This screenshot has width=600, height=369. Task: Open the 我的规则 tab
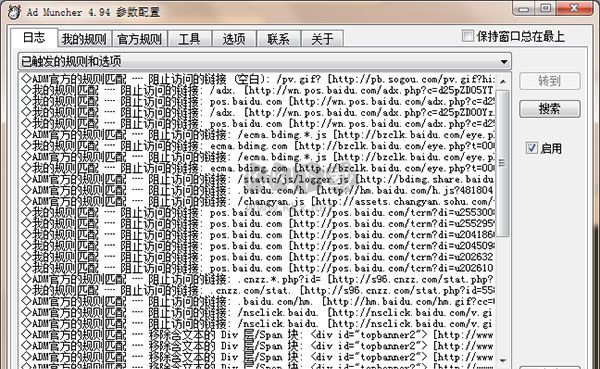coord(84,39)
